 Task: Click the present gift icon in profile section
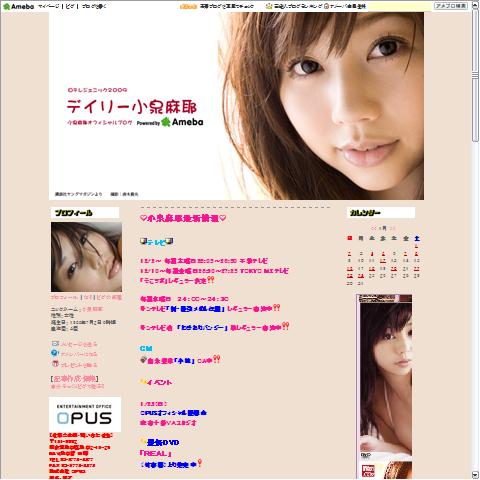point(55,364)
